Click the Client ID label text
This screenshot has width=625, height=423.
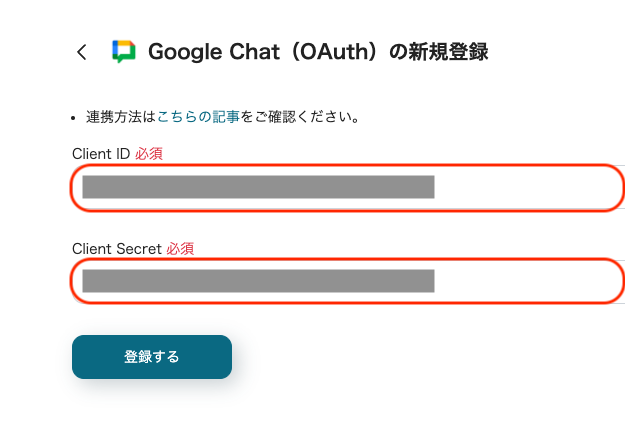(x=101, y=154)
